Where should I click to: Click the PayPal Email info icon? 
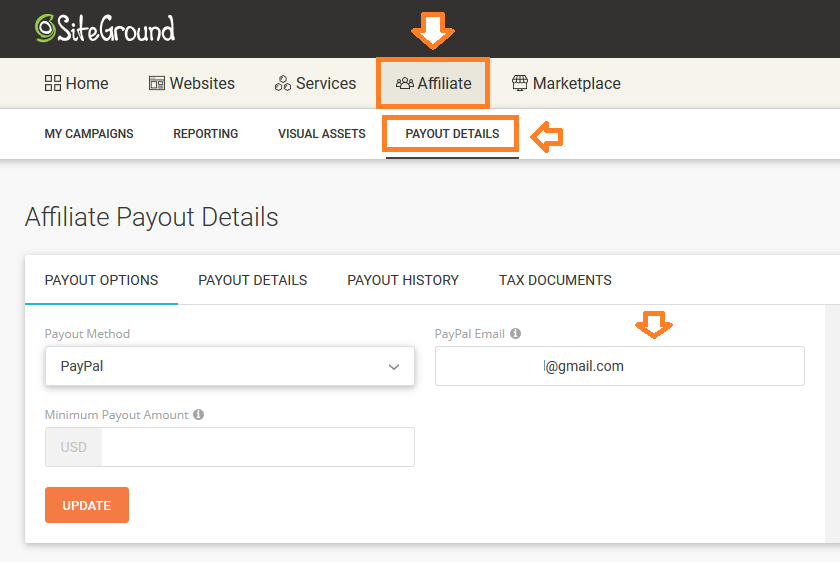pos(515,334)
